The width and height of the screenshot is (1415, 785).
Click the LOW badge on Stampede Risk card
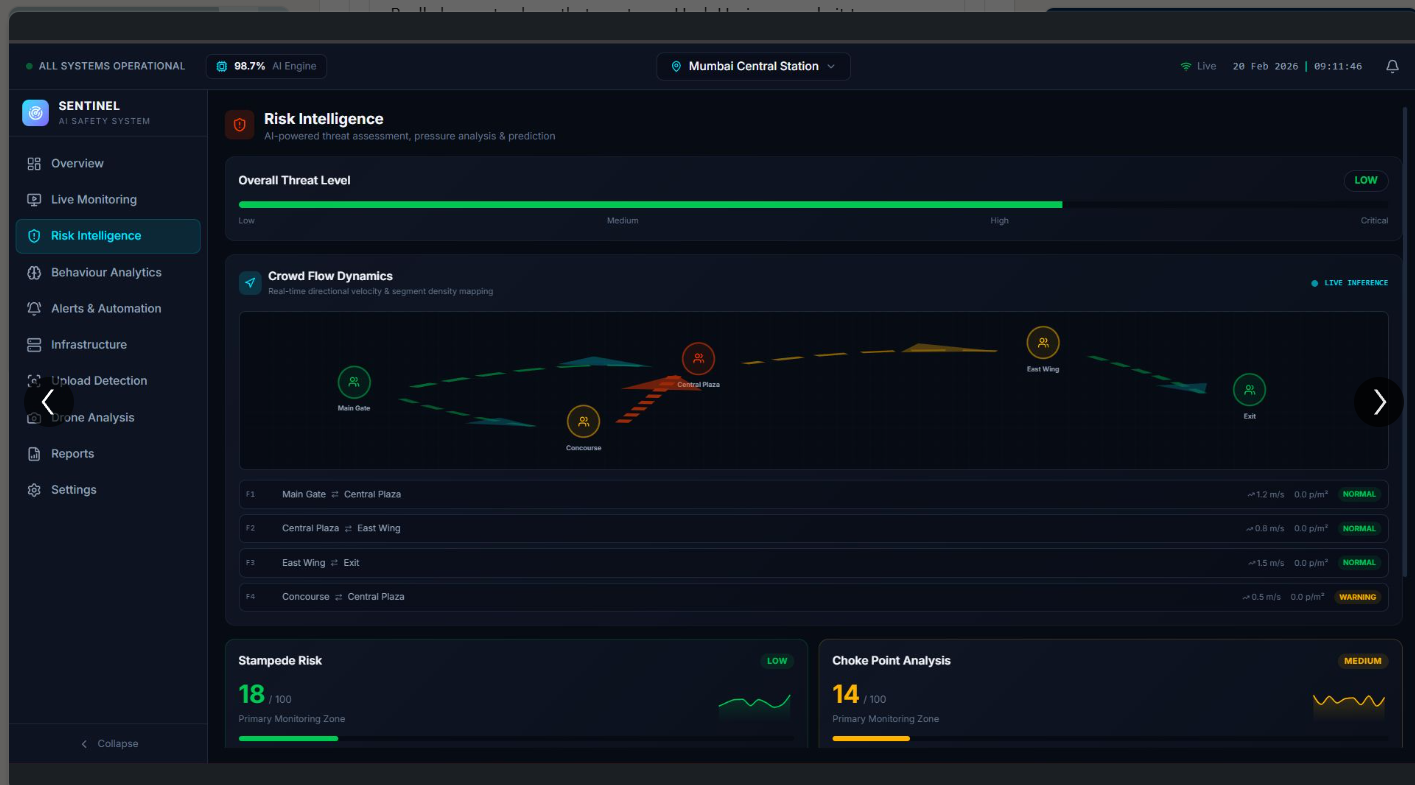(x=777, y=660)
